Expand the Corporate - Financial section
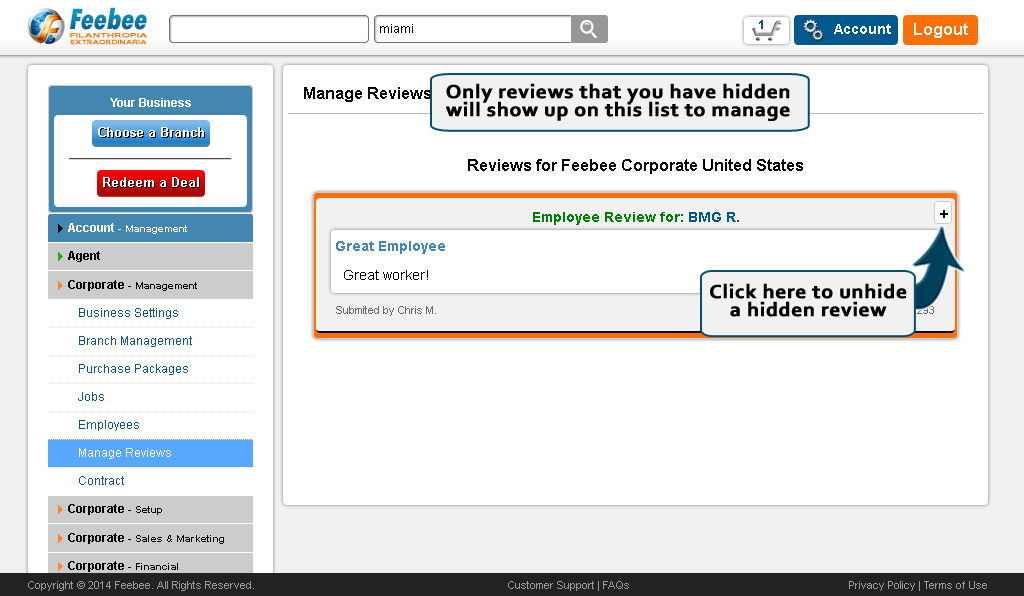 click(x=150, y=566)
